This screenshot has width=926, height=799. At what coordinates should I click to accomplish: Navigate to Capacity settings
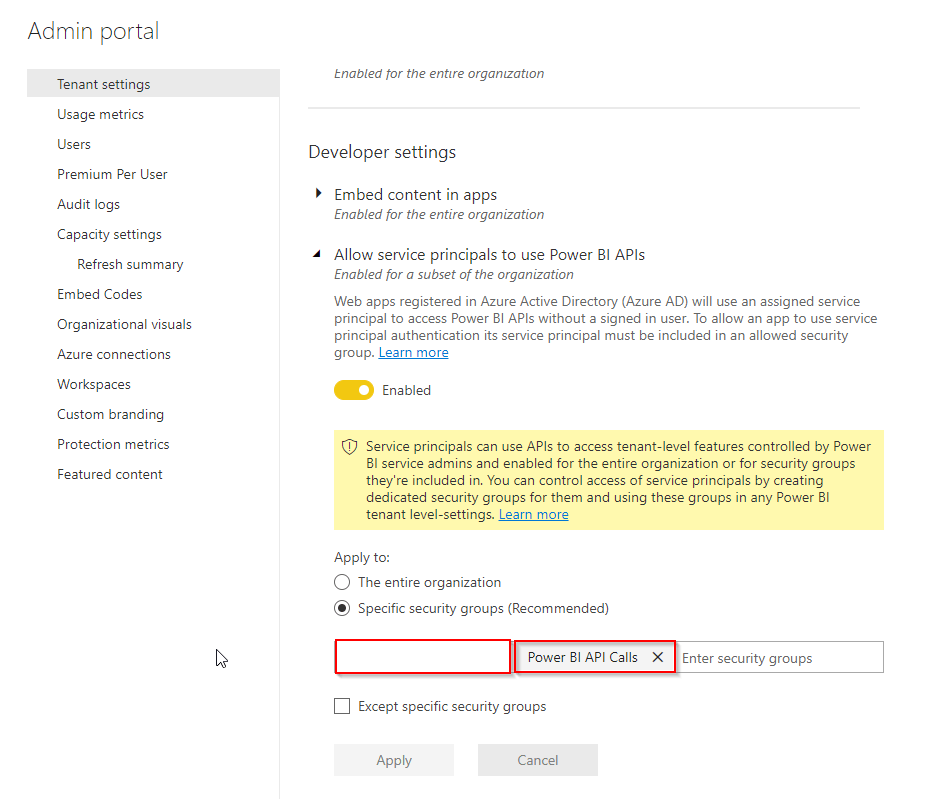(x=109, y=234)
